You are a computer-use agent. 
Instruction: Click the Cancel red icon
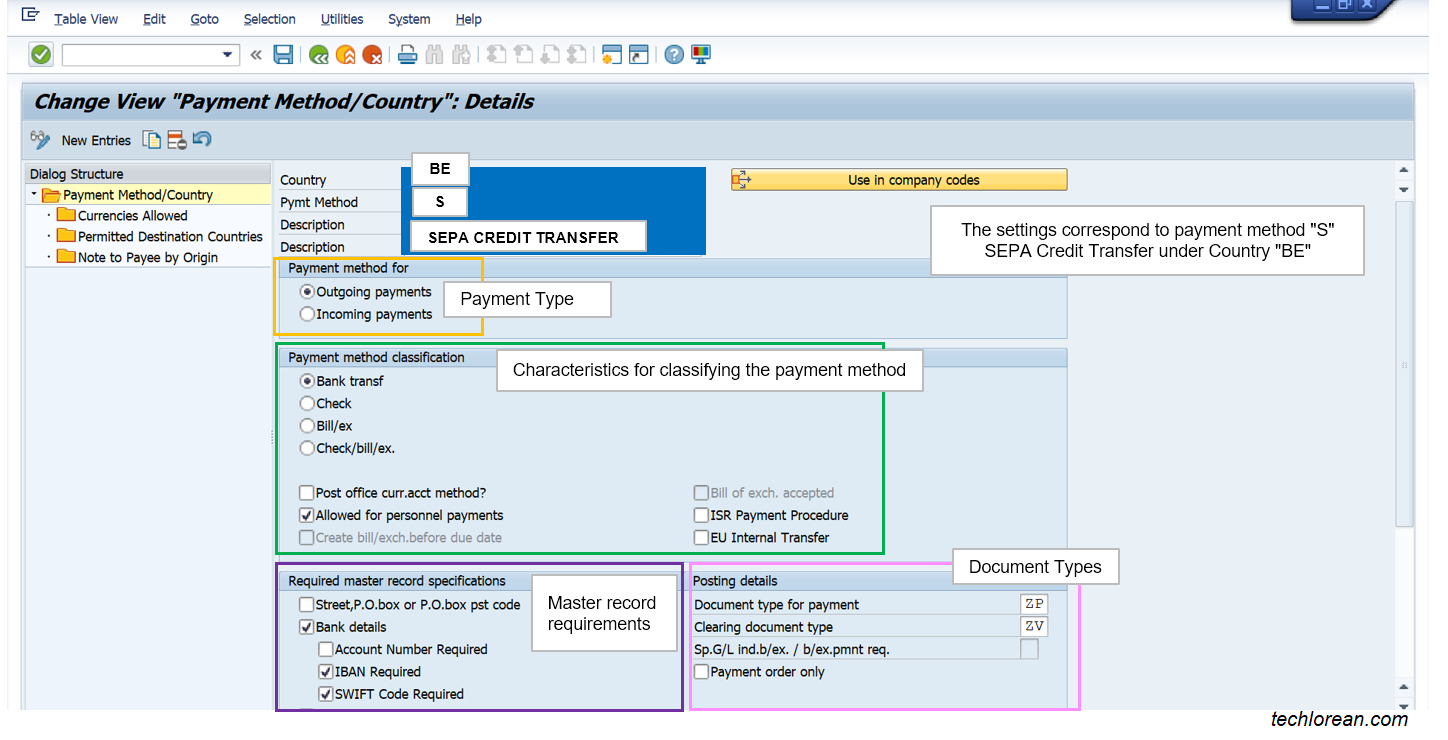(372, 54)
